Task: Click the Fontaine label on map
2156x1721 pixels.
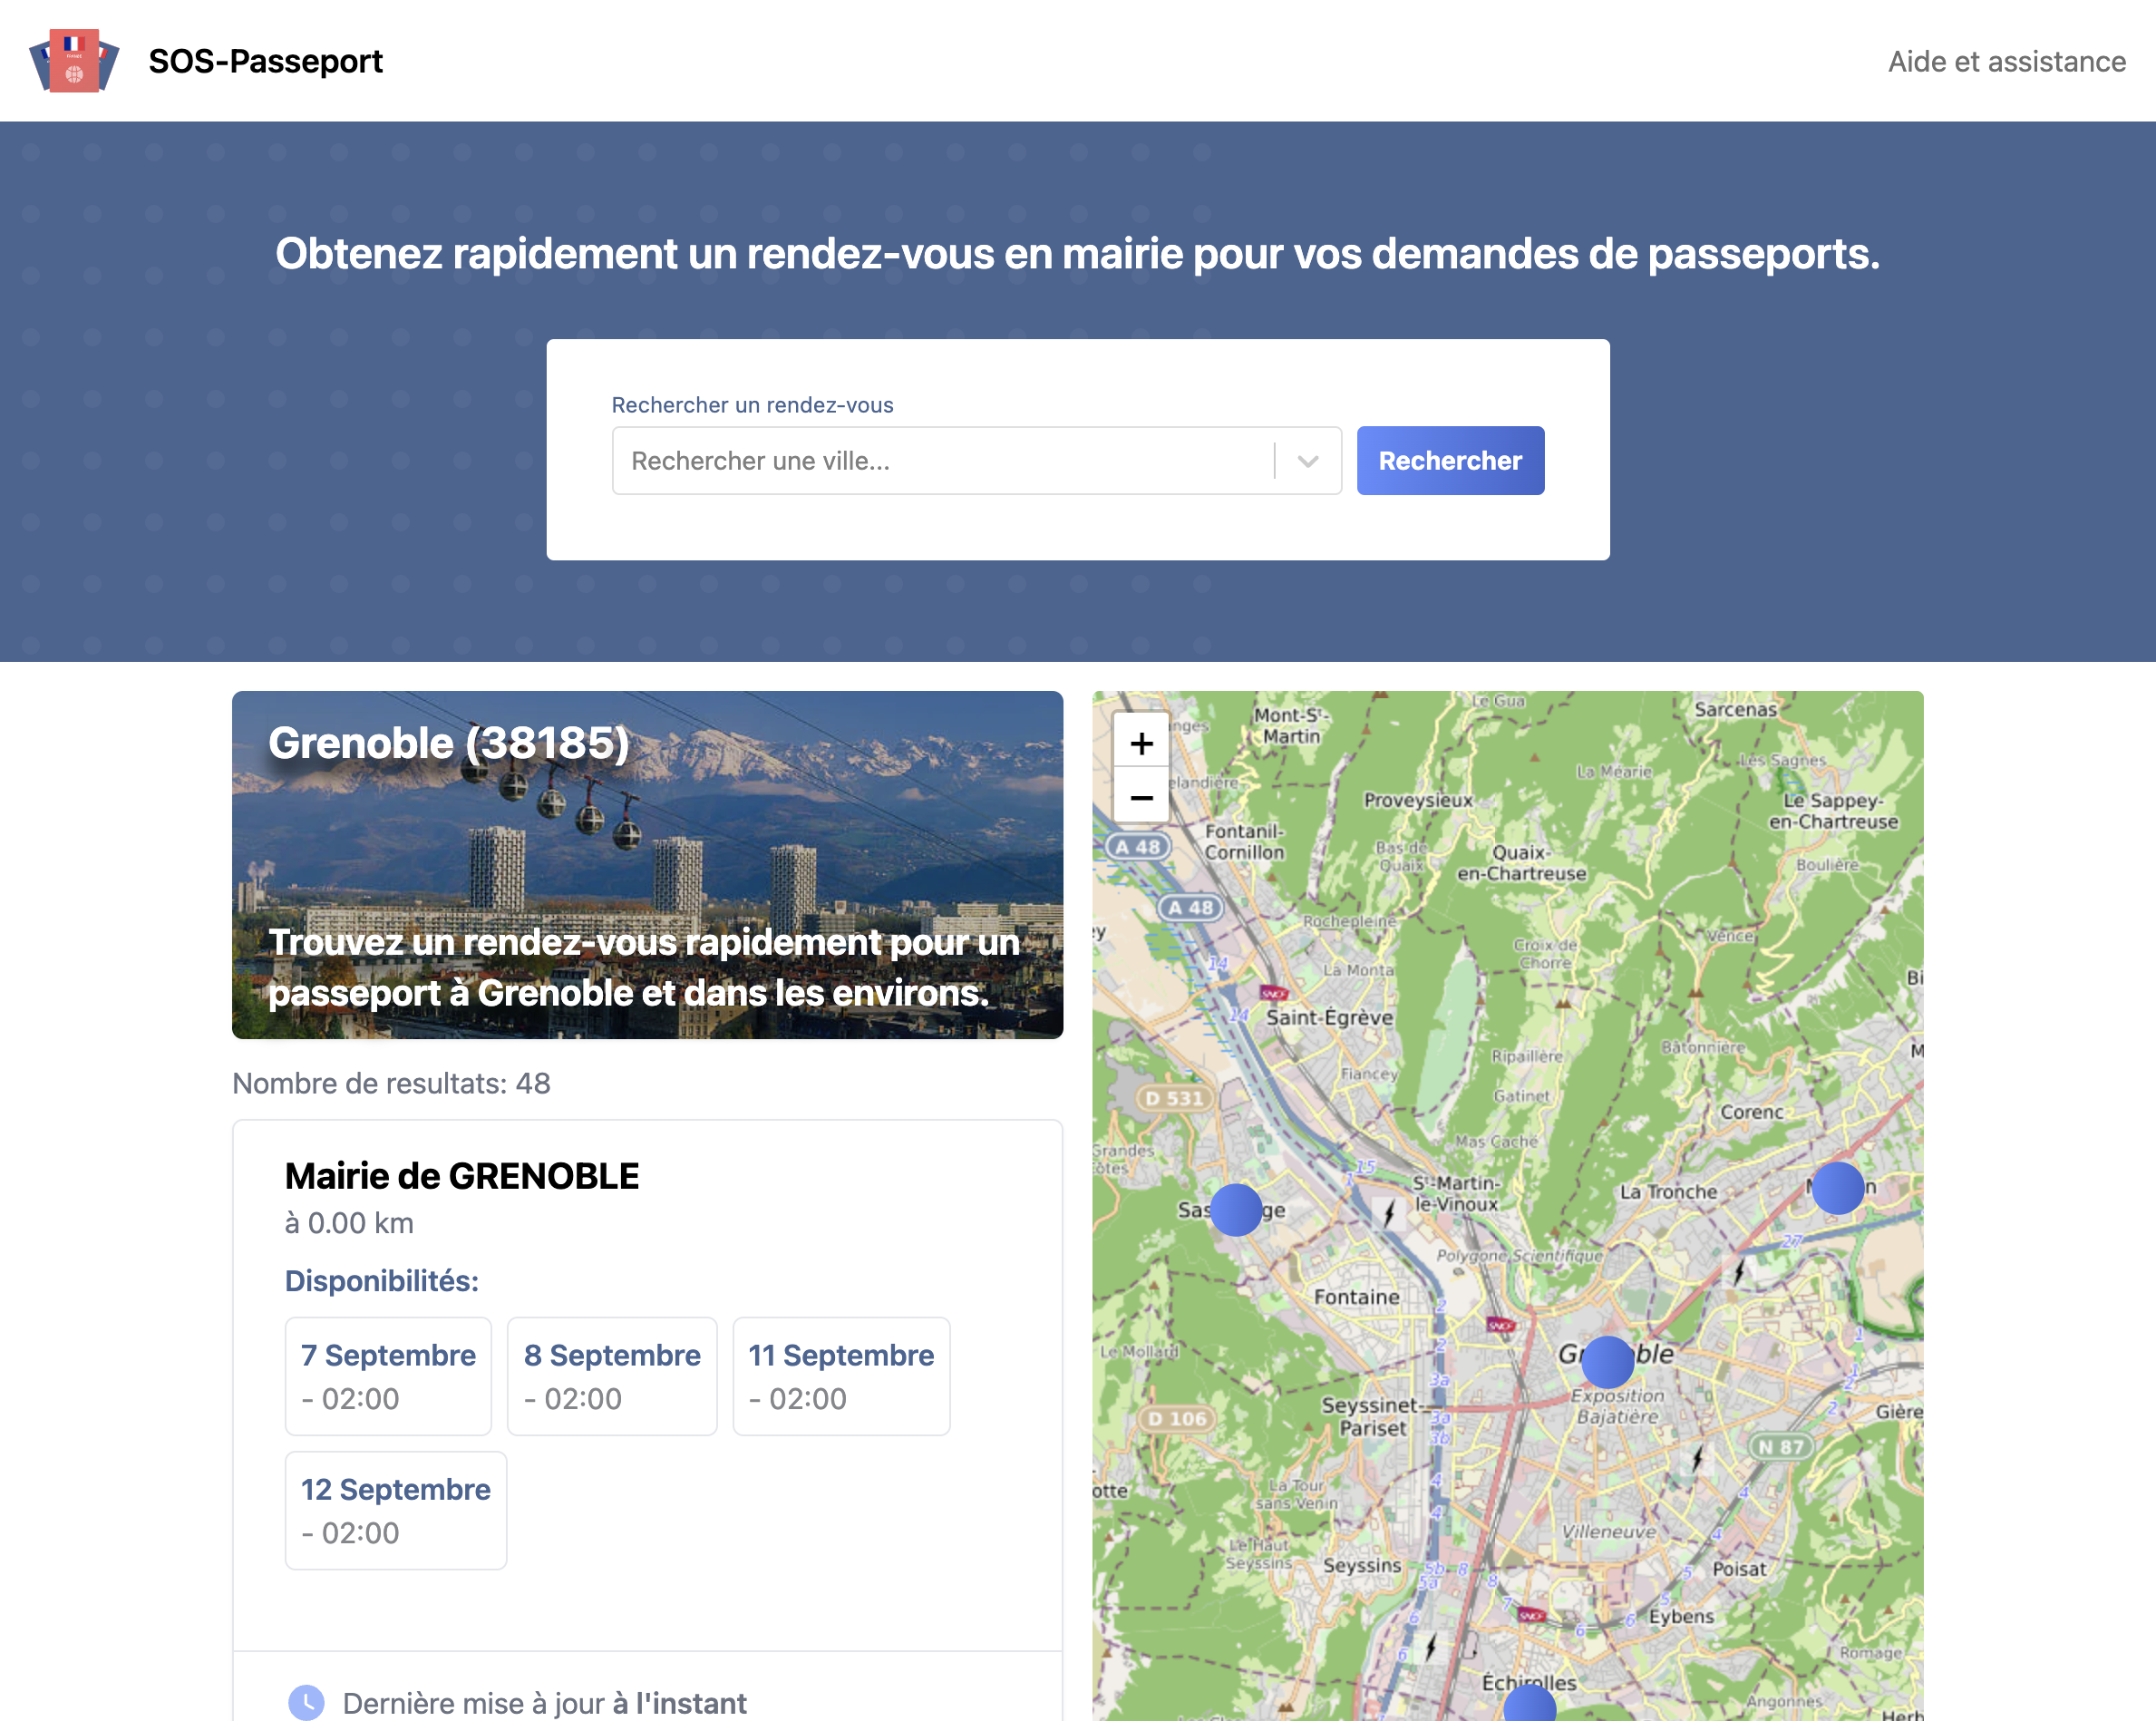Action: [1356, 1297]
